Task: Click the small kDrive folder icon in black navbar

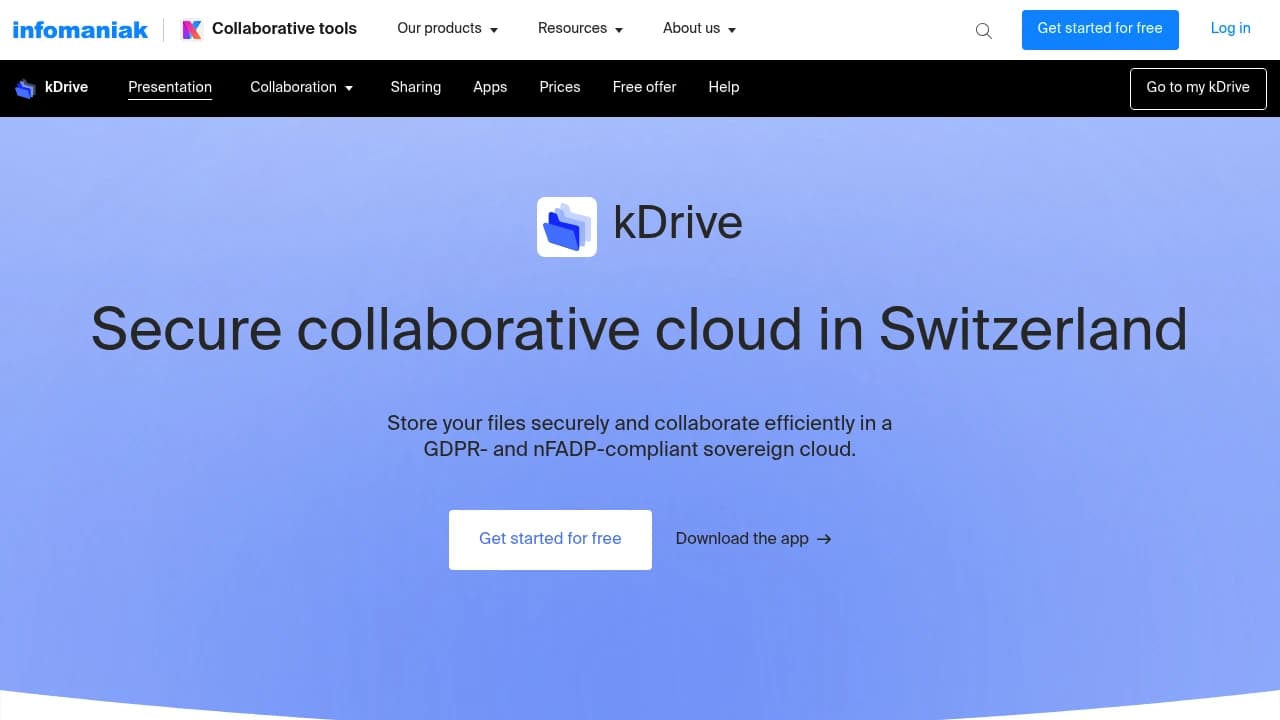Action: 25,88
